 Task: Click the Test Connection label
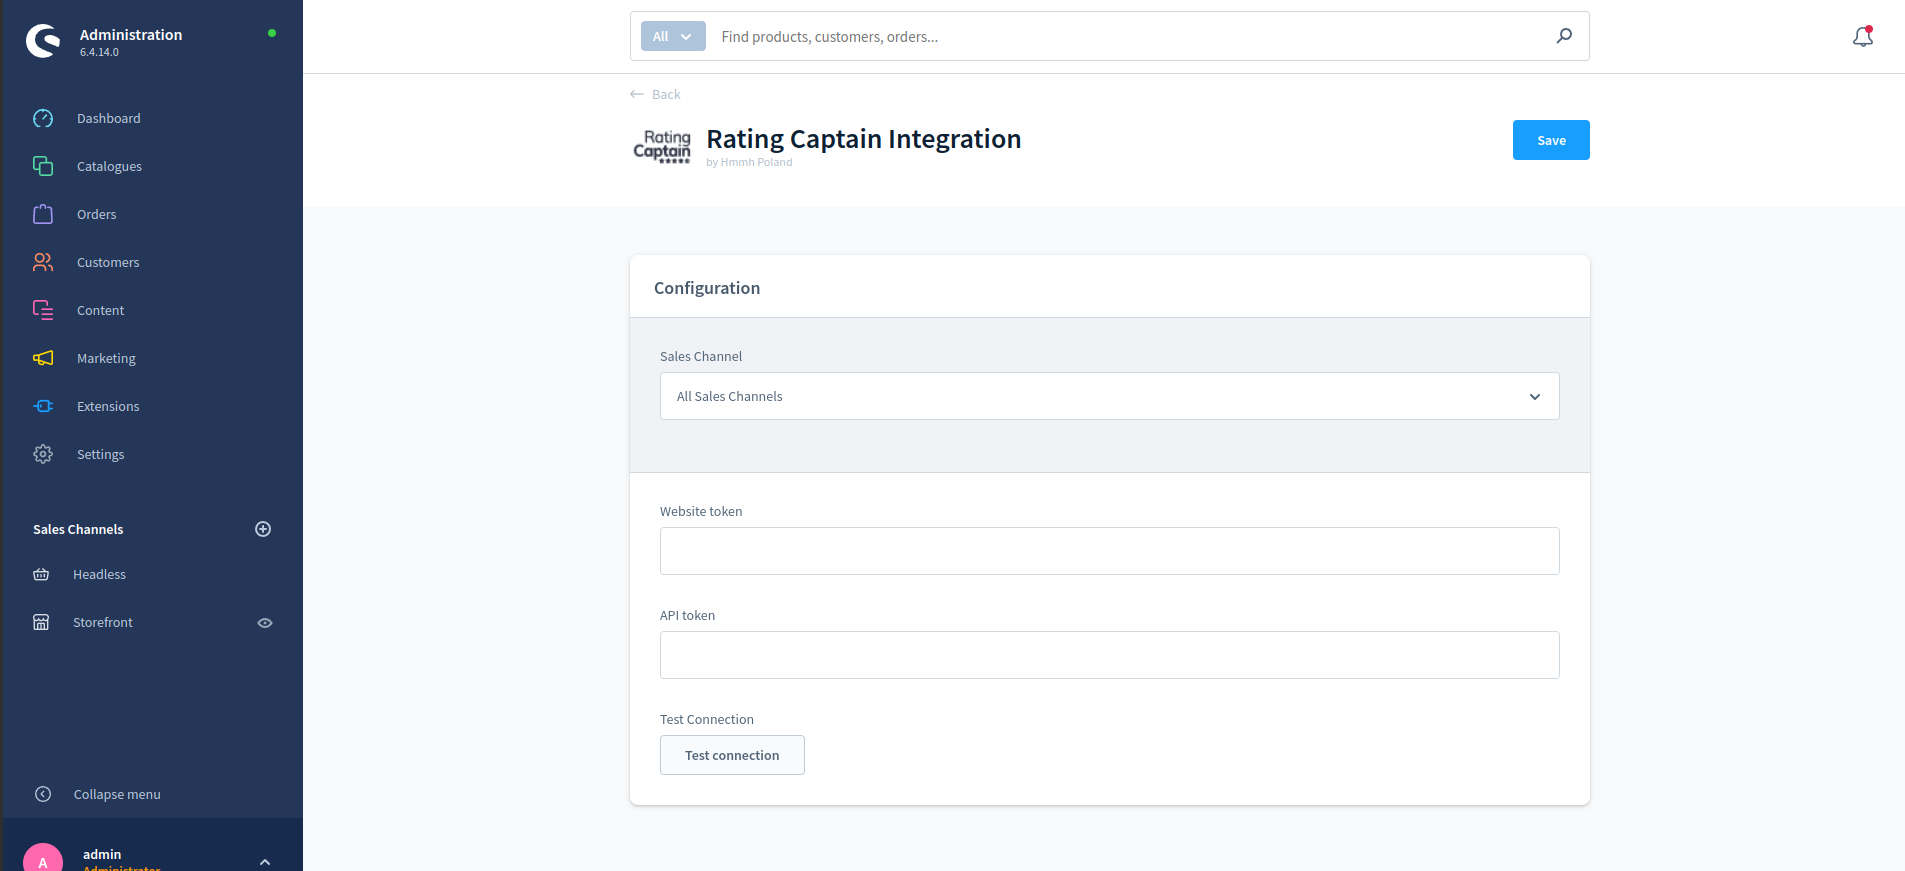(707, 719)
